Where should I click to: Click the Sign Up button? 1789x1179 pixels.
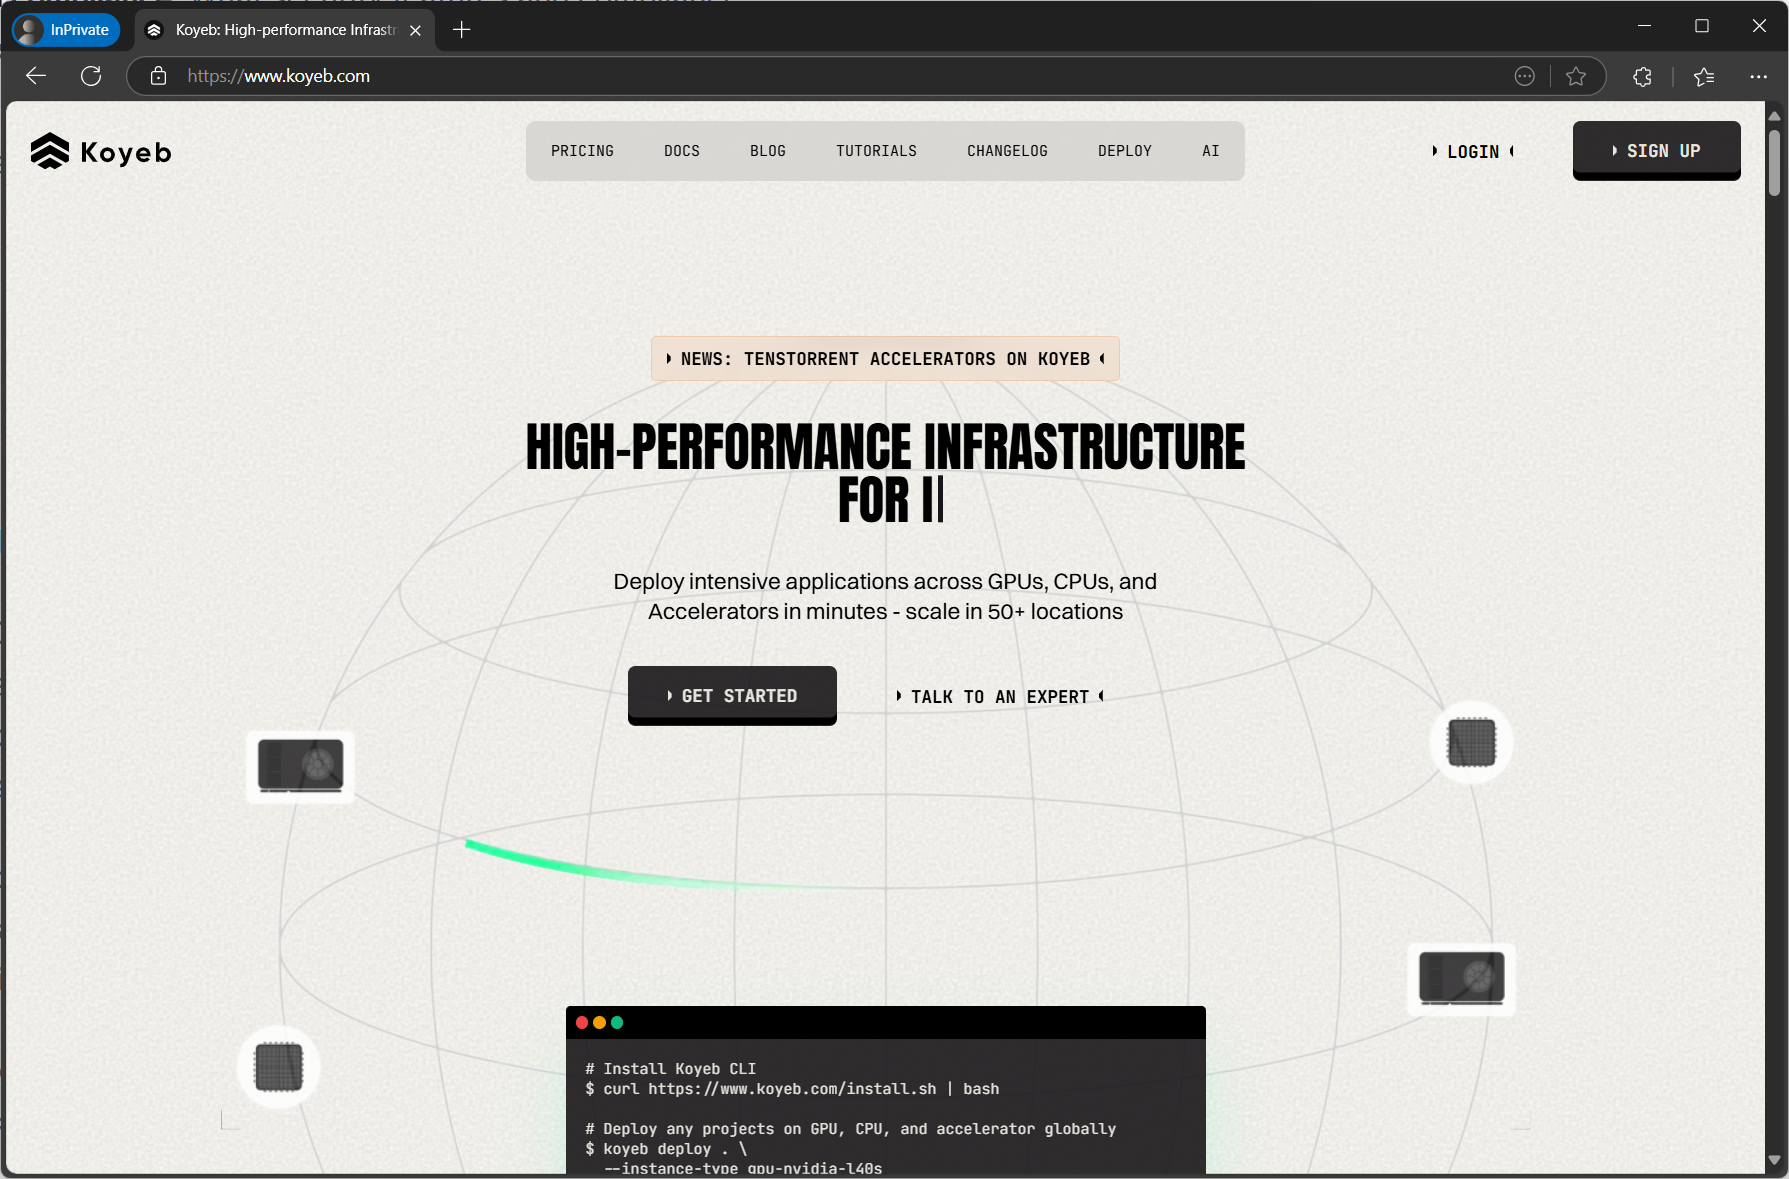[1656, 151]
